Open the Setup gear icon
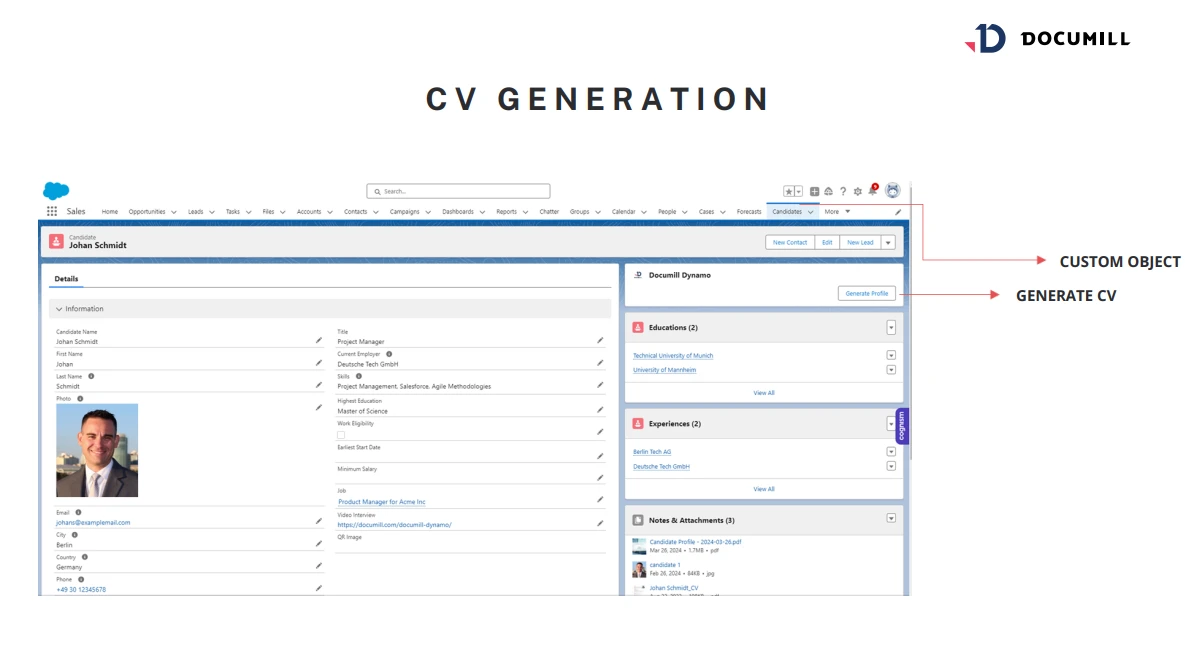1195x671 pixels. point(857,191)
